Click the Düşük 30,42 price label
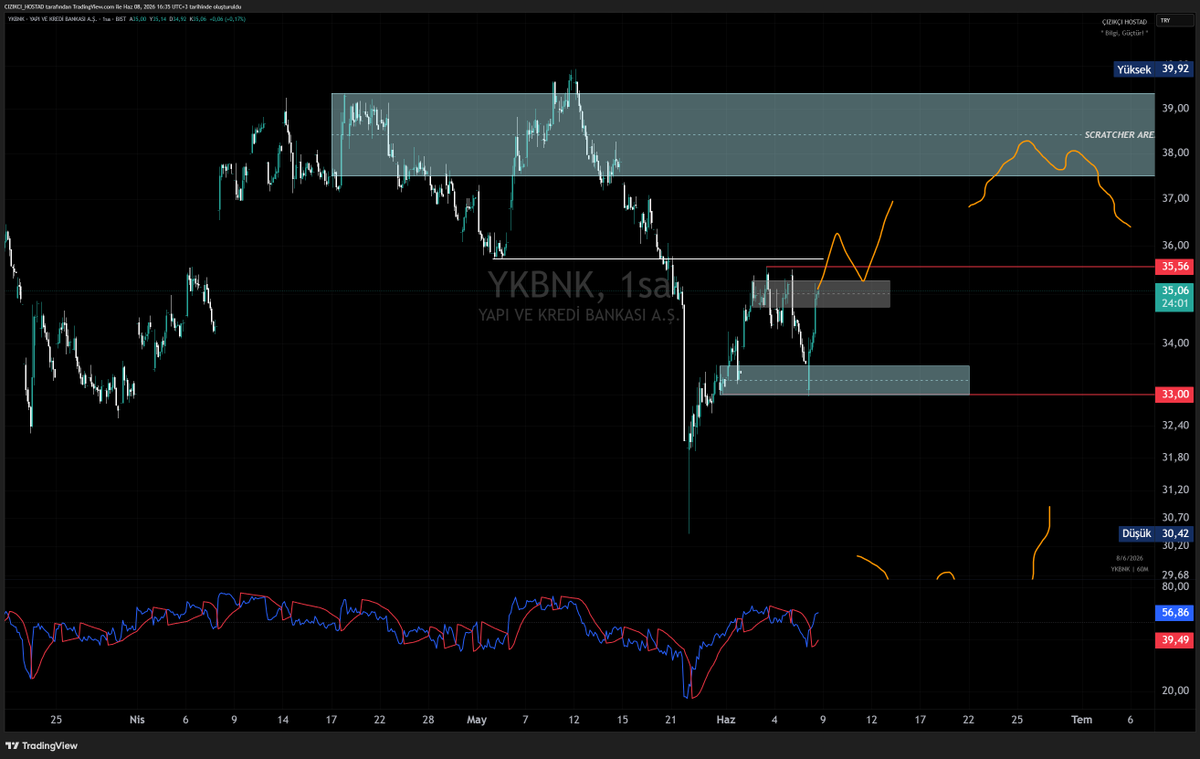1200x759 pixels. (x=1154, y=533)
